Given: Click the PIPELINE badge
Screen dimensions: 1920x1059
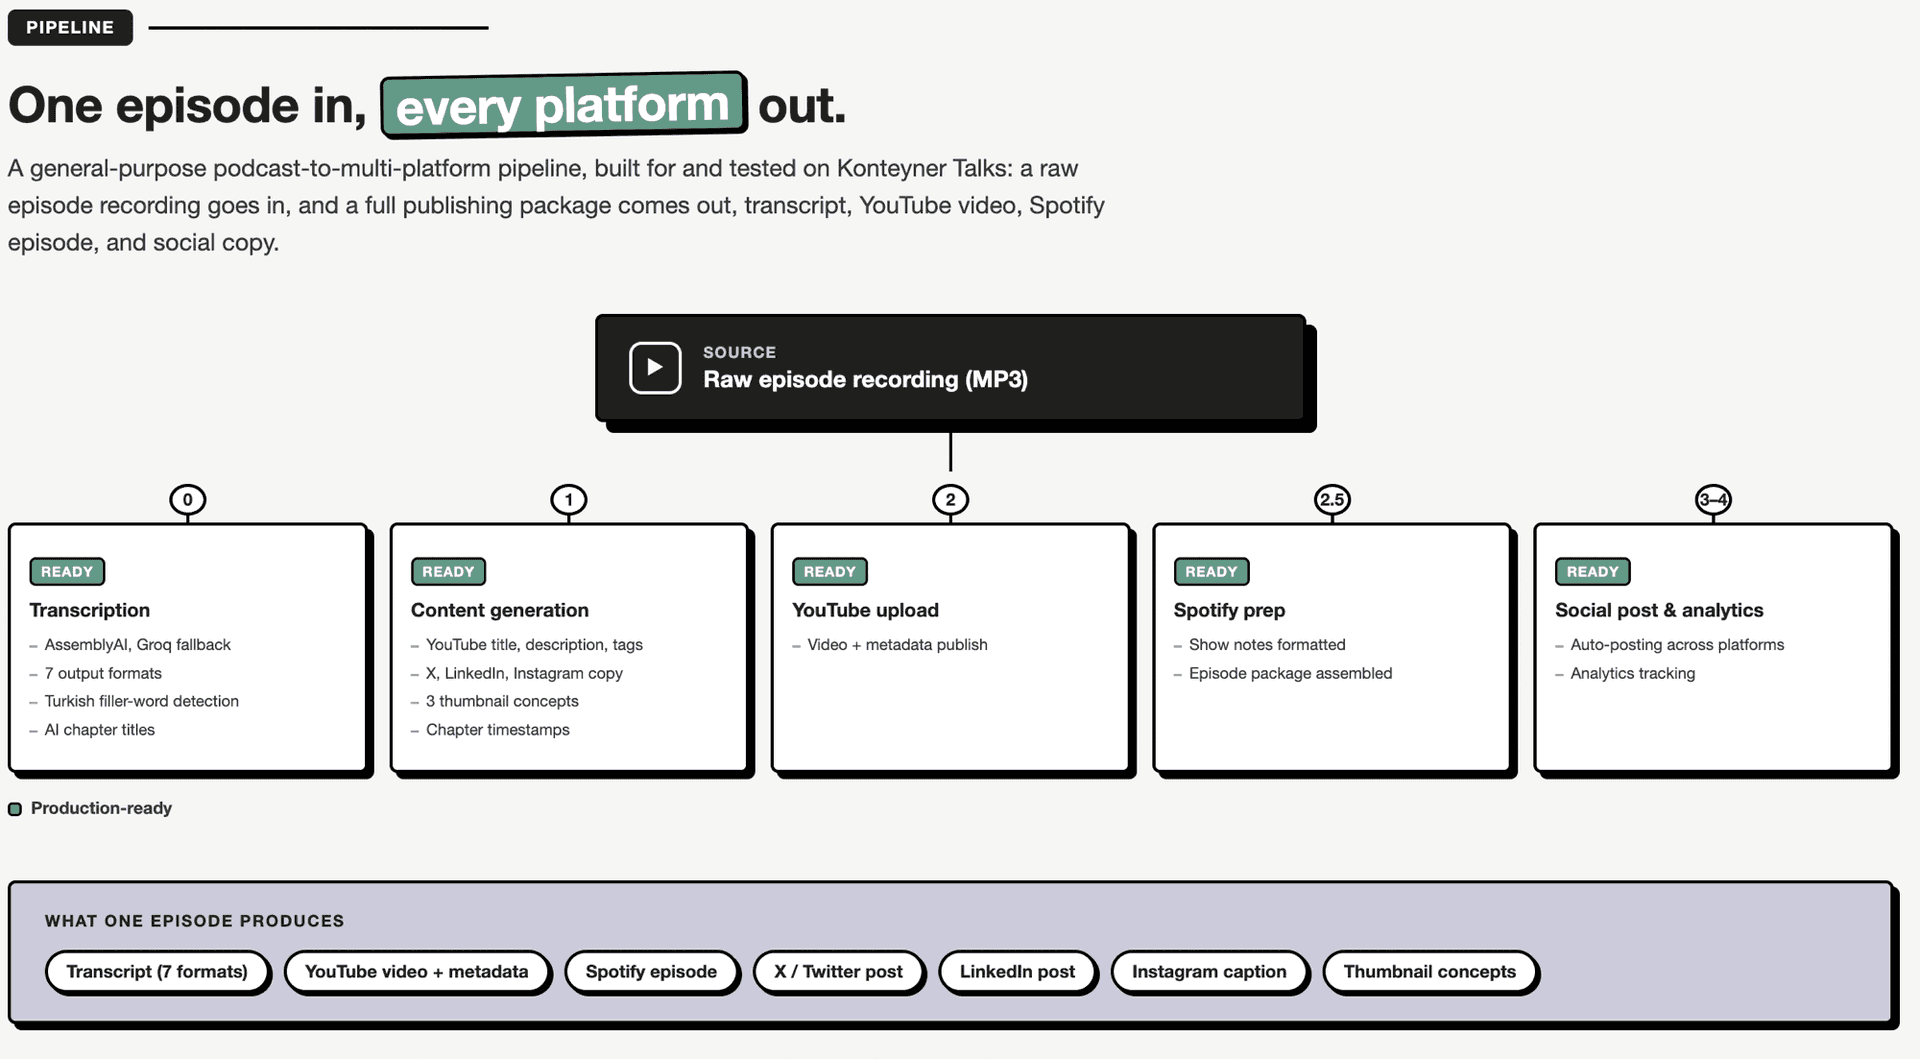Looking at the screenshot, I should click(70, 27).
